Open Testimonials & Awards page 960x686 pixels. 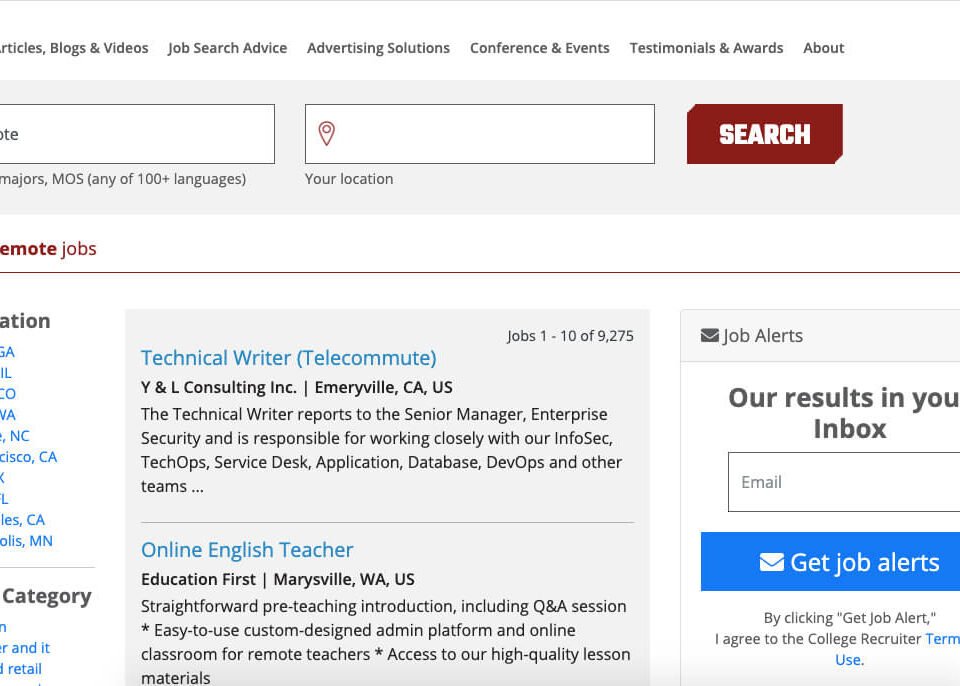click(x=707, y=47)
